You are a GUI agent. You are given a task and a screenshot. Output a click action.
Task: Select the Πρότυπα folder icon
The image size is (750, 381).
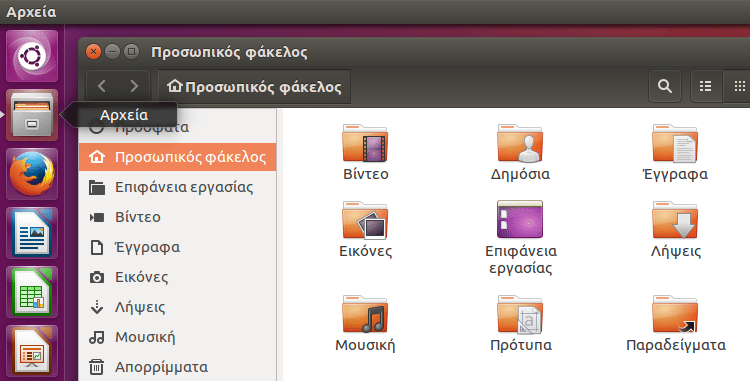point(520,314)
